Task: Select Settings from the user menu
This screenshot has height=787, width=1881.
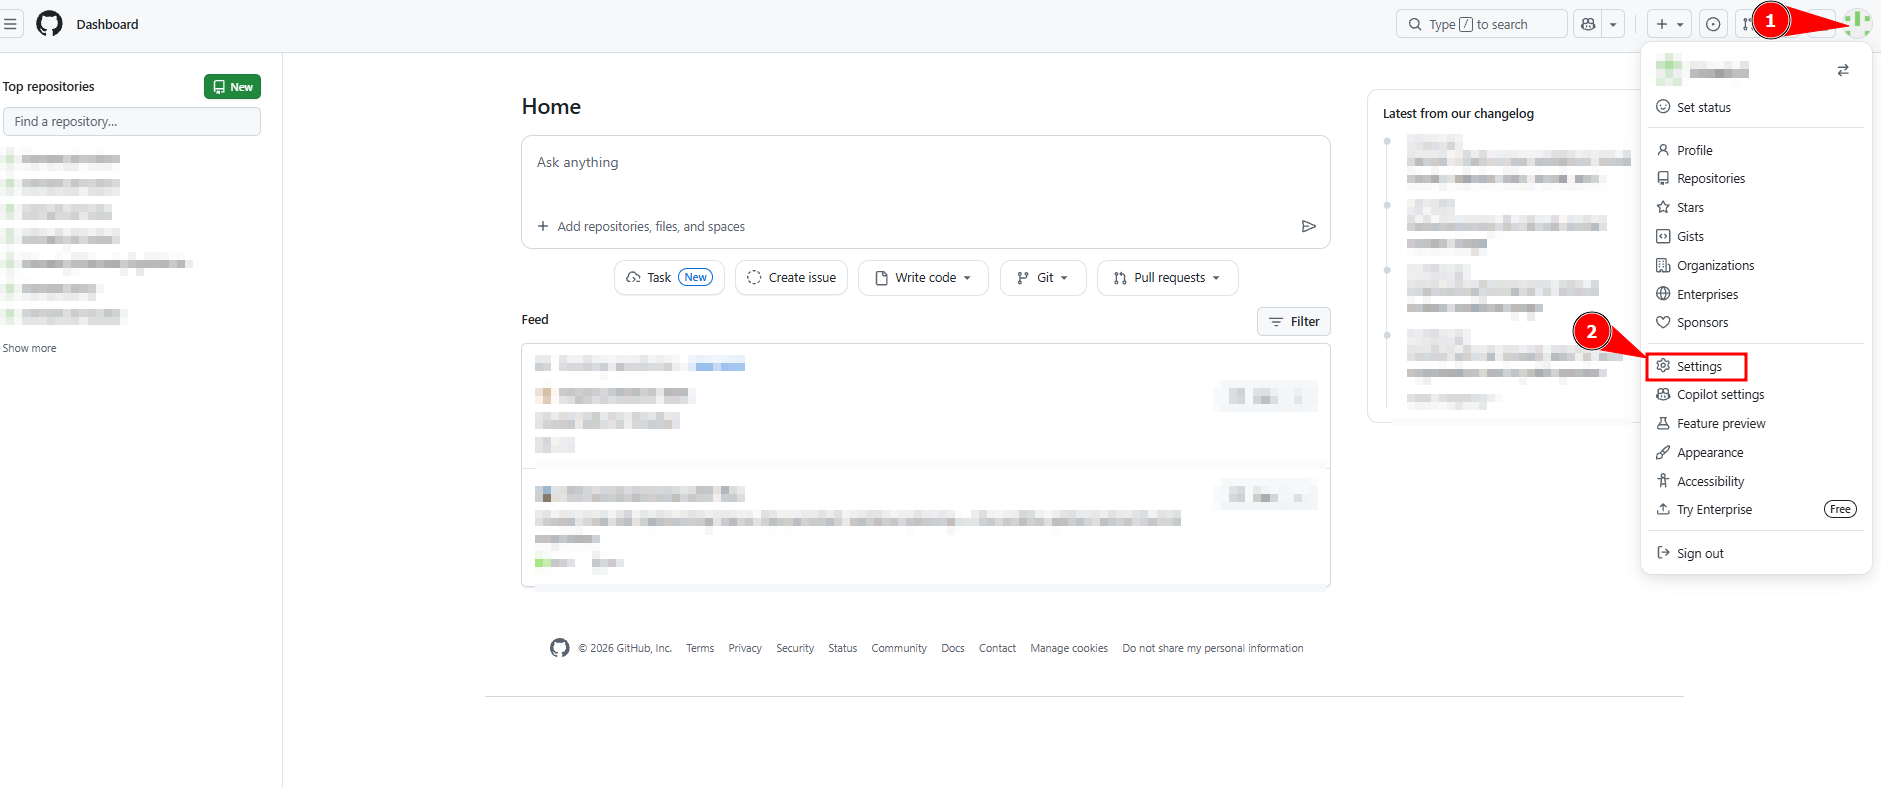Action: (1698, 367)
